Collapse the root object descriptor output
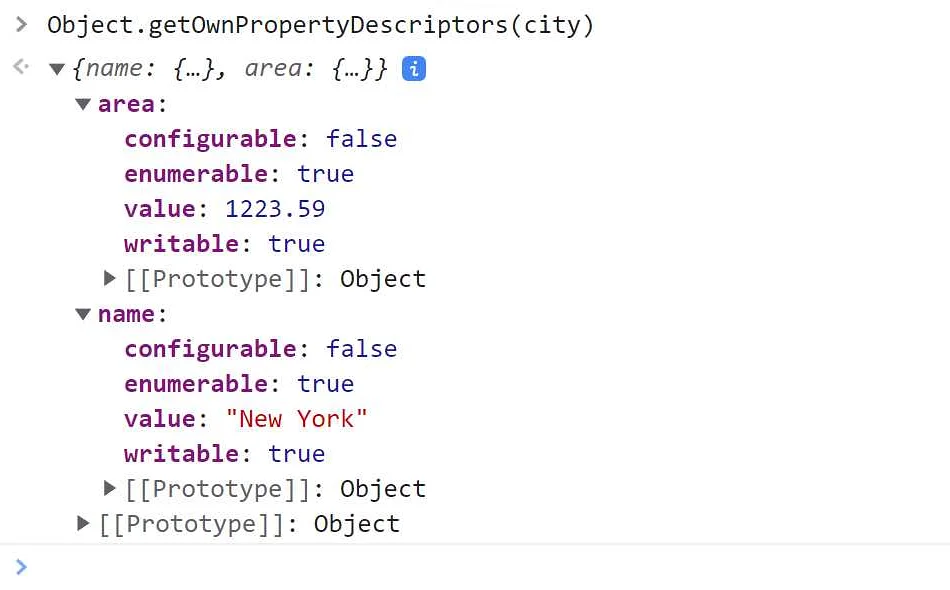 [57, 70]
